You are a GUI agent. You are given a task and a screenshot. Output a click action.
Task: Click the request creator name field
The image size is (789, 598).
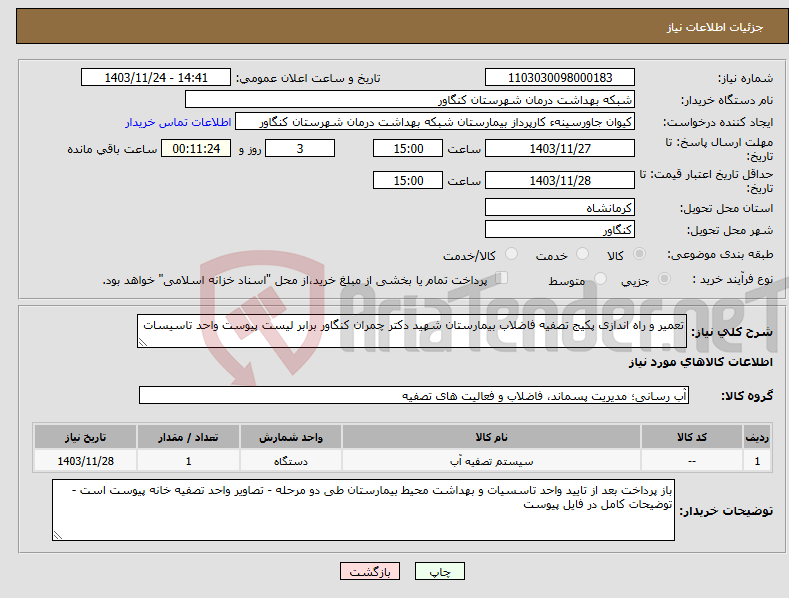435,122
